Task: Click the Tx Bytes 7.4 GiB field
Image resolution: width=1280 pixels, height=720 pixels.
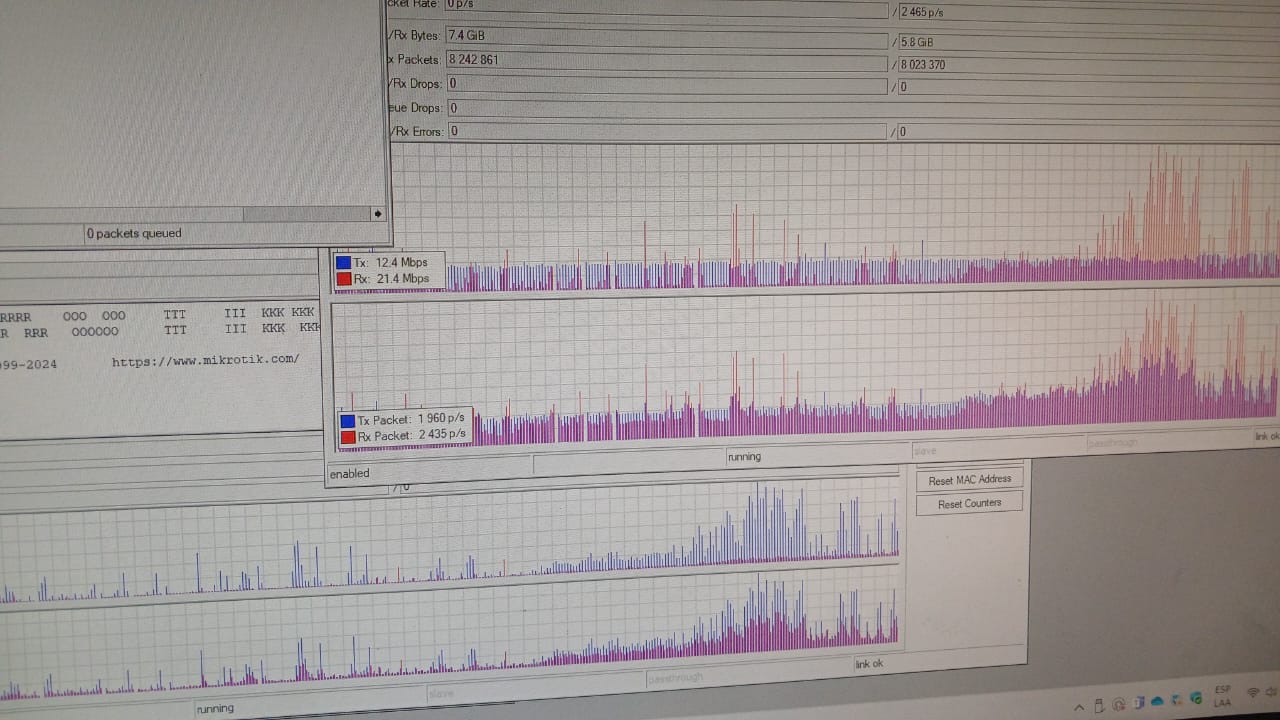Action: click(665, 37)
